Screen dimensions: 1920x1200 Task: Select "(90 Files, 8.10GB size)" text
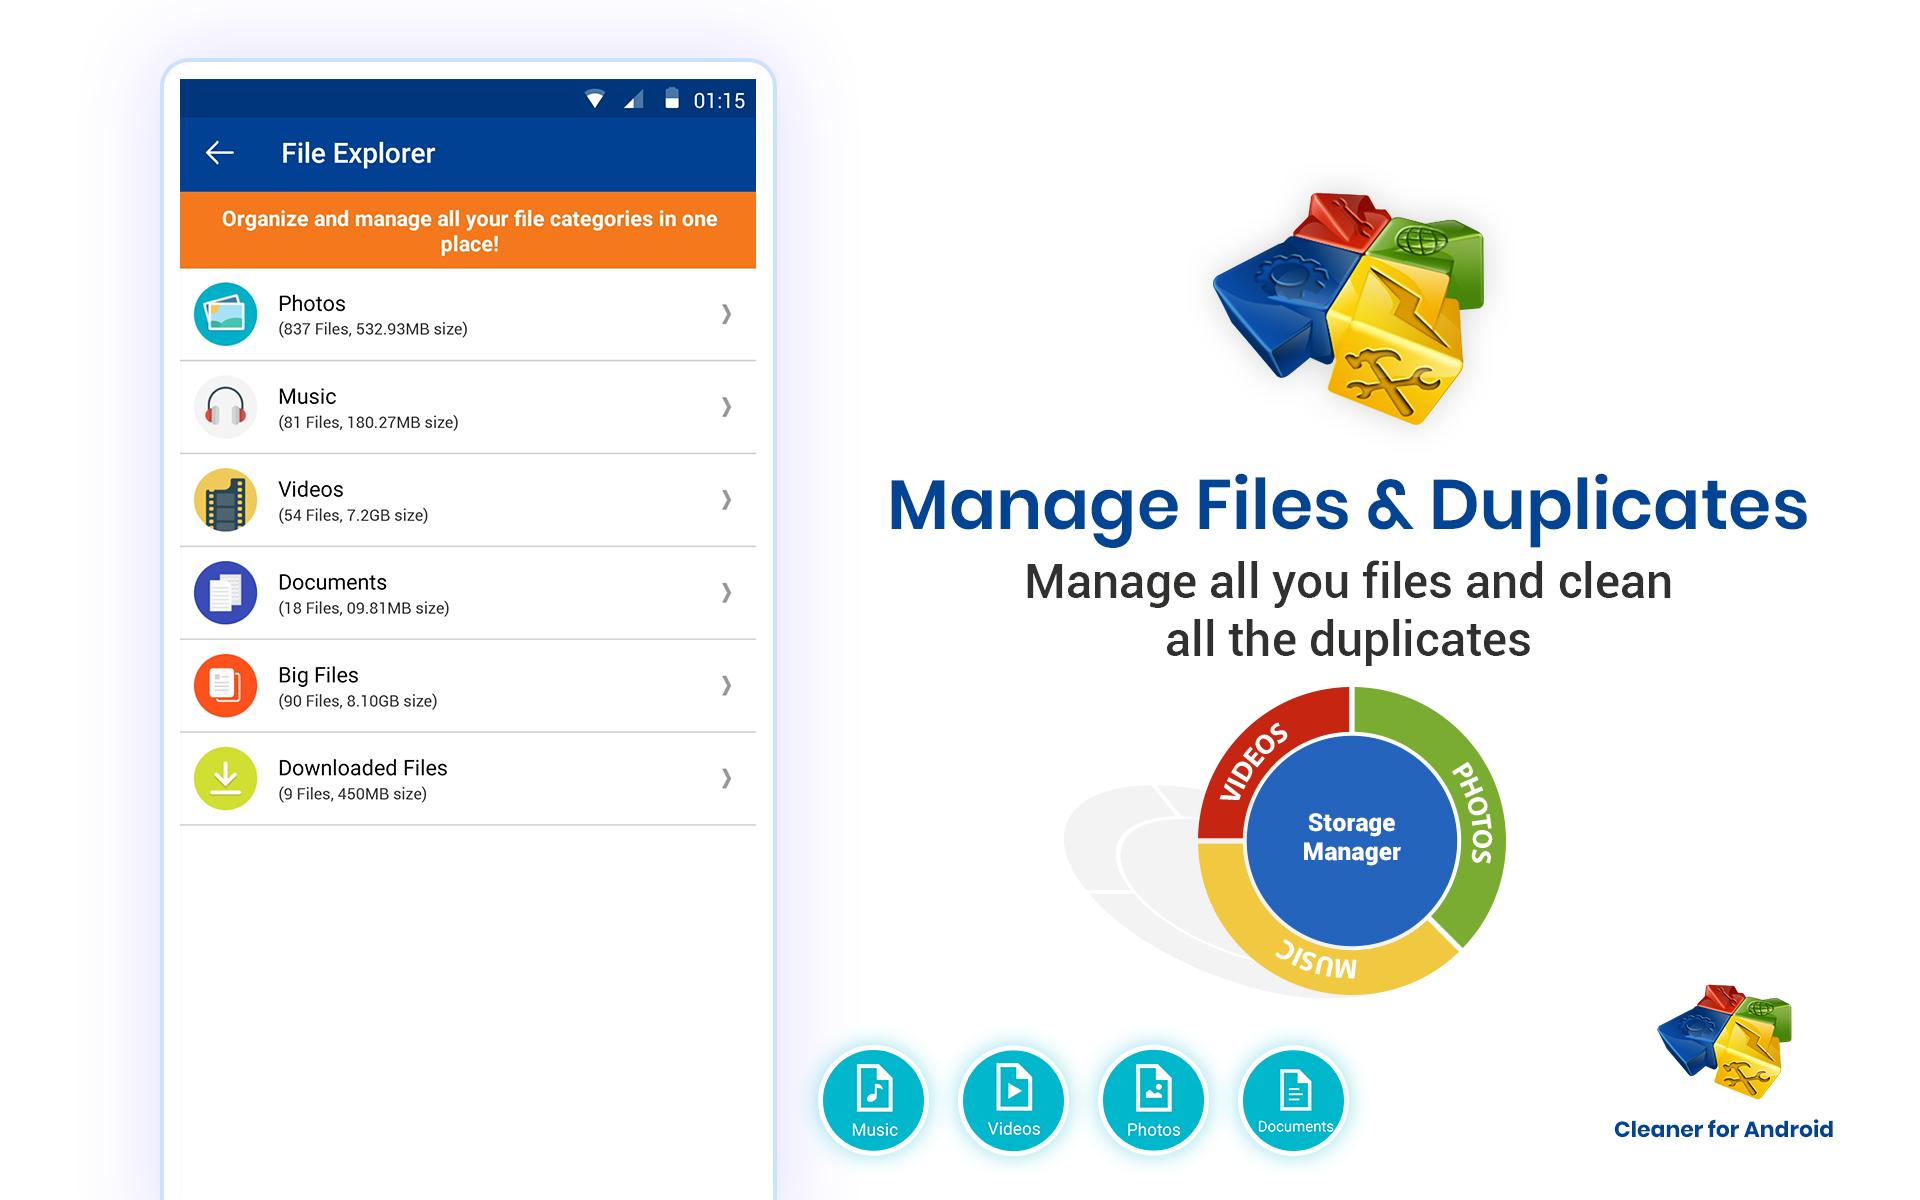[x=358, y=701]
